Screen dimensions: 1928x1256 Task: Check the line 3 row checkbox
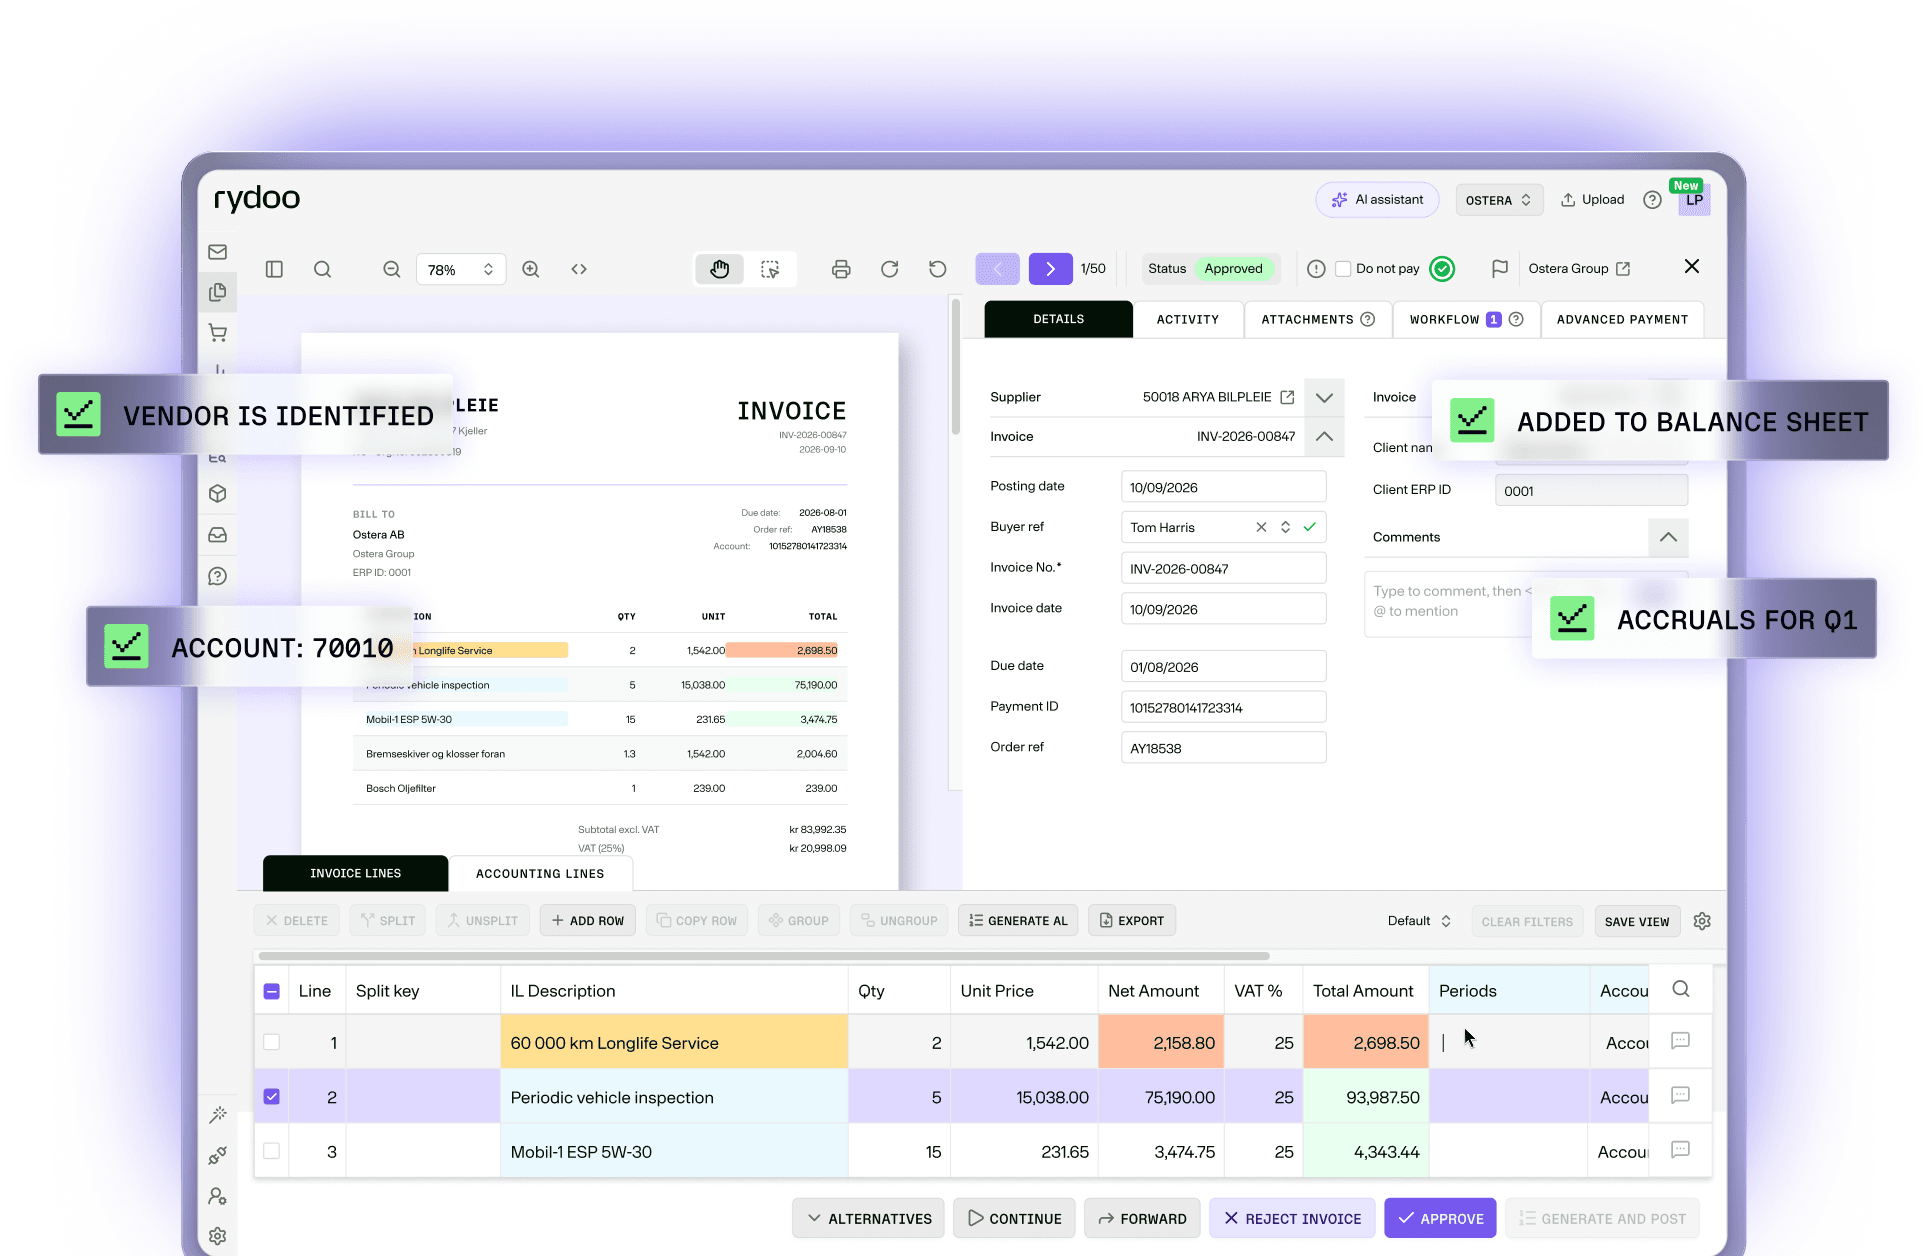click(x=271, y=1151)
